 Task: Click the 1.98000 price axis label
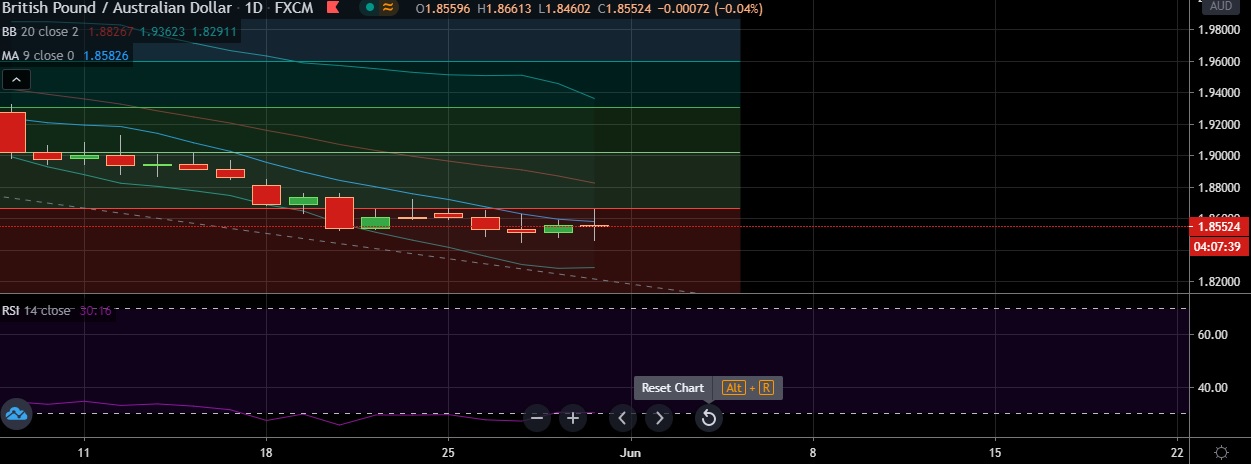1218,30
